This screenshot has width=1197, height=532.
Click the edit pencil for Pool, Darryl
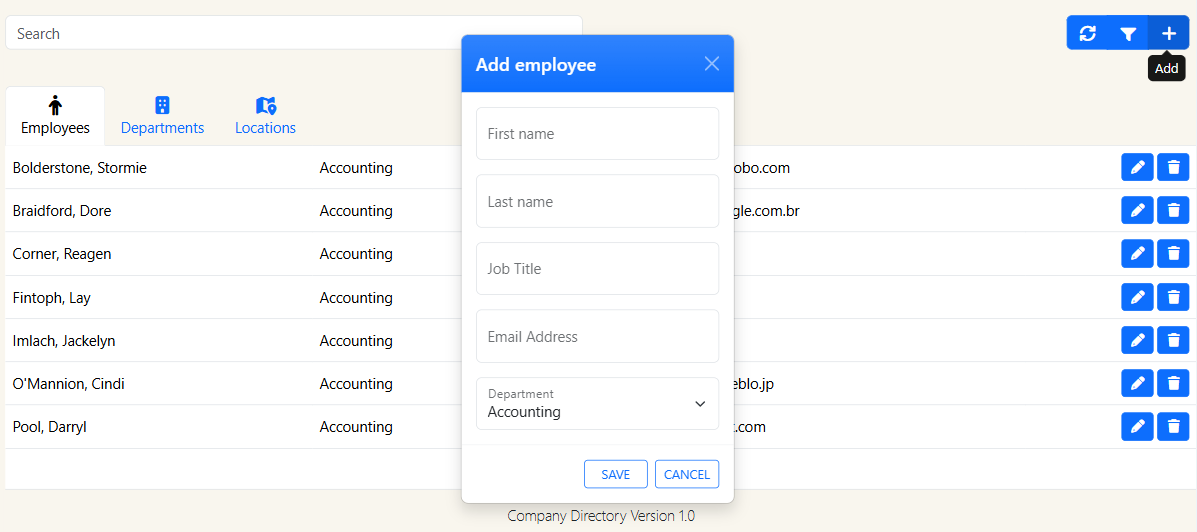coord(1137,427)
